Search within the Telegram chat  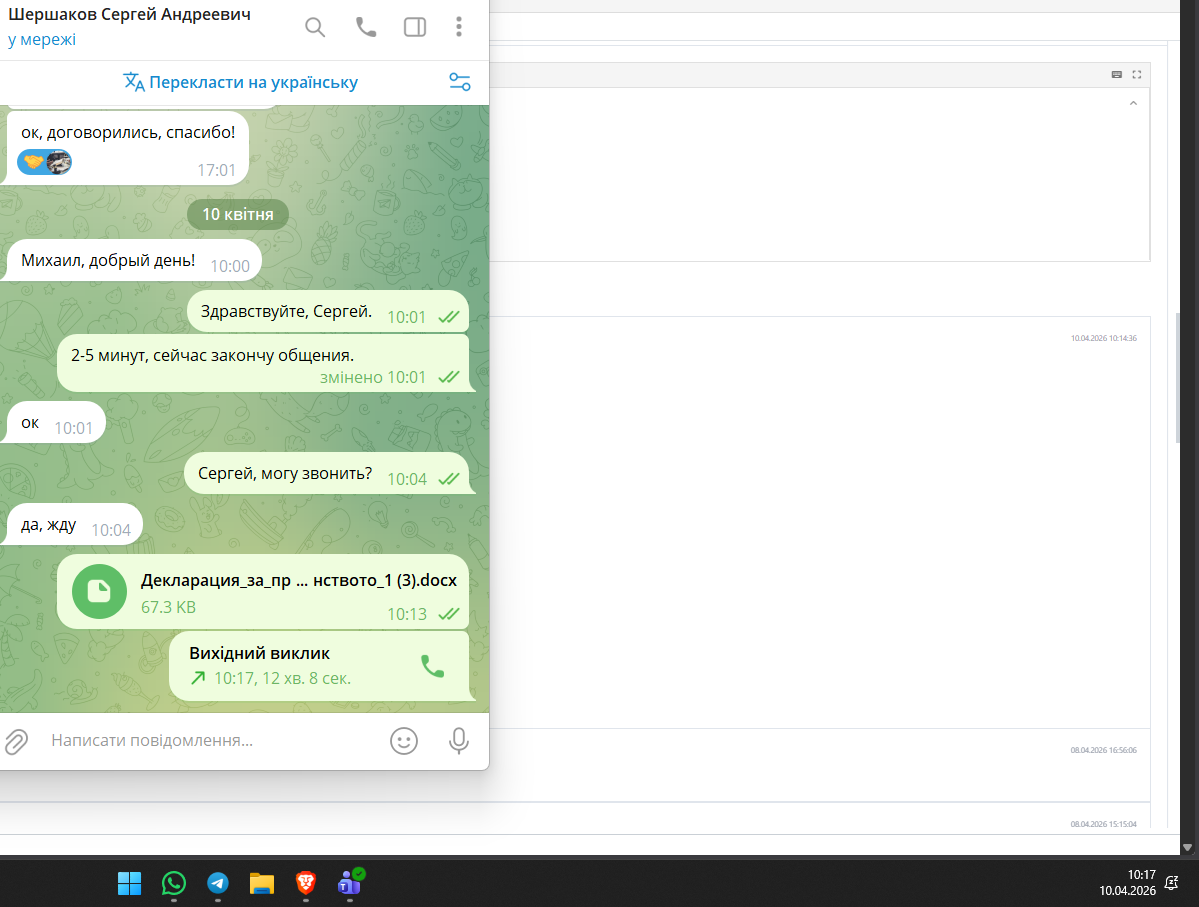315,28
